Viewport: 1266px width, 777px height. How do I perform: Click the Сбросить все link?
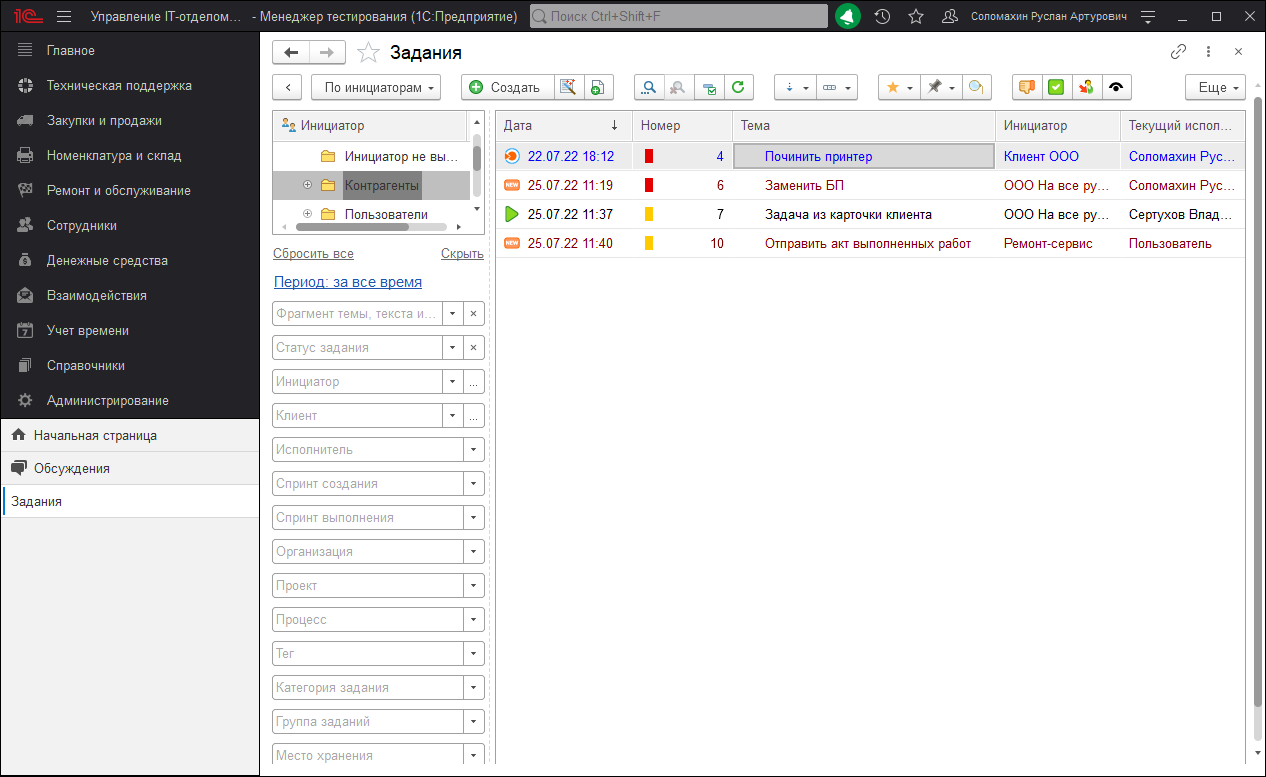pyautogui.click(x=313, y=254)
